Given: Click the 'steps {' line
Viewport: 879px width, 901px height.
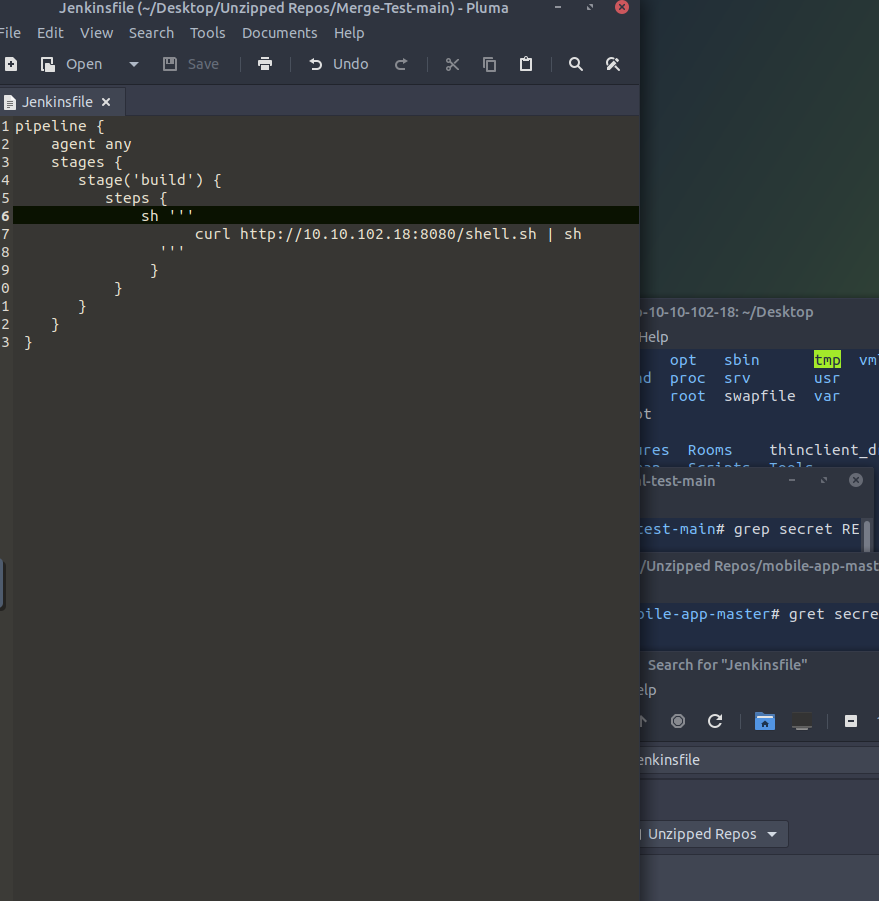Looking at the screenshot, I should pyautogui.click(x=136, y=198).
